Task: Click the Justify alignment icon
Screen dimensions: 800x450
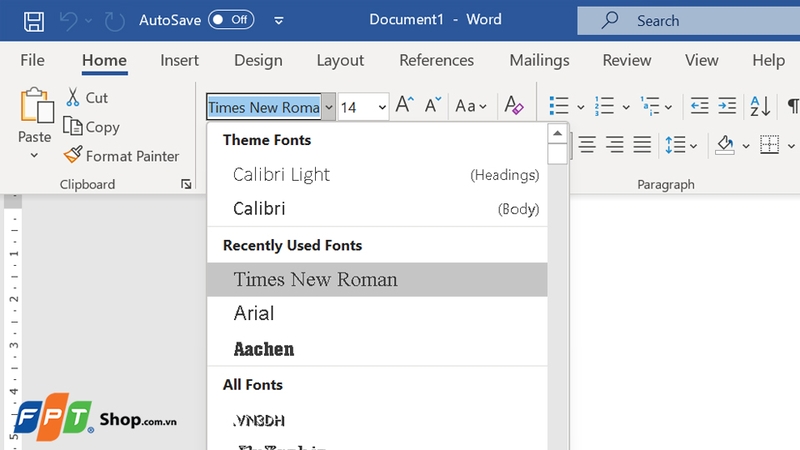Action: (x=642, y=145)
